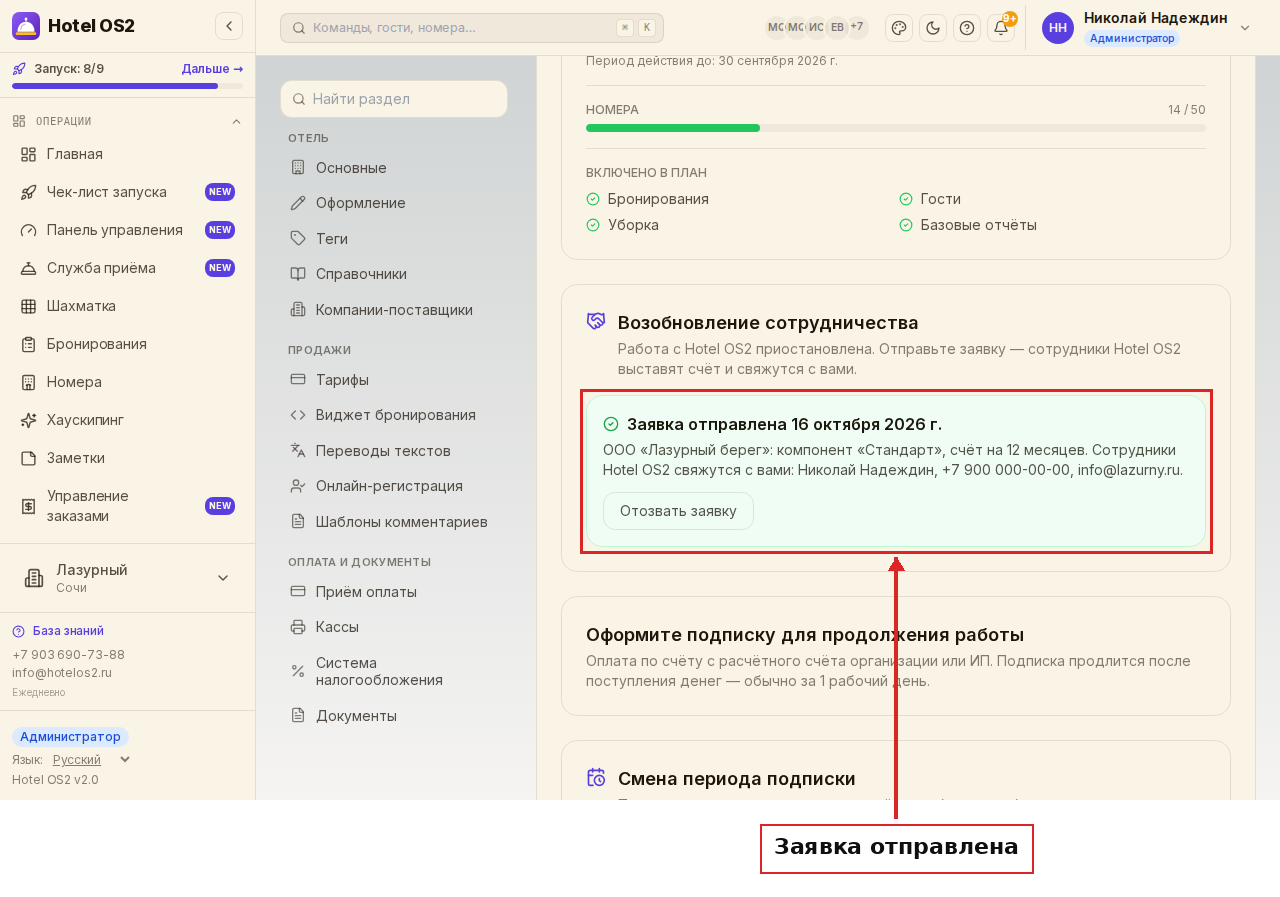This screenshot has height=897, width=1280.
Task: Open the theme palette icon
Action: 899,28
